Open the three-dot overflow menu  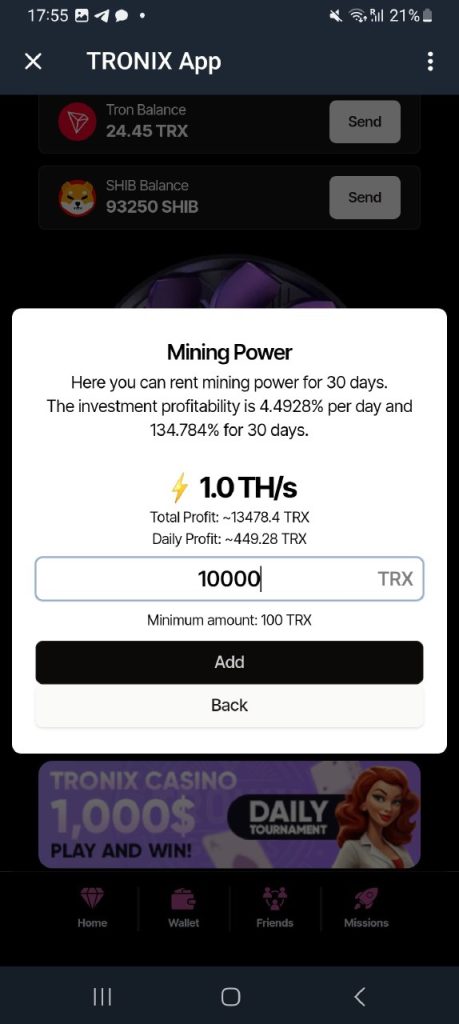[x=430, y=61]
